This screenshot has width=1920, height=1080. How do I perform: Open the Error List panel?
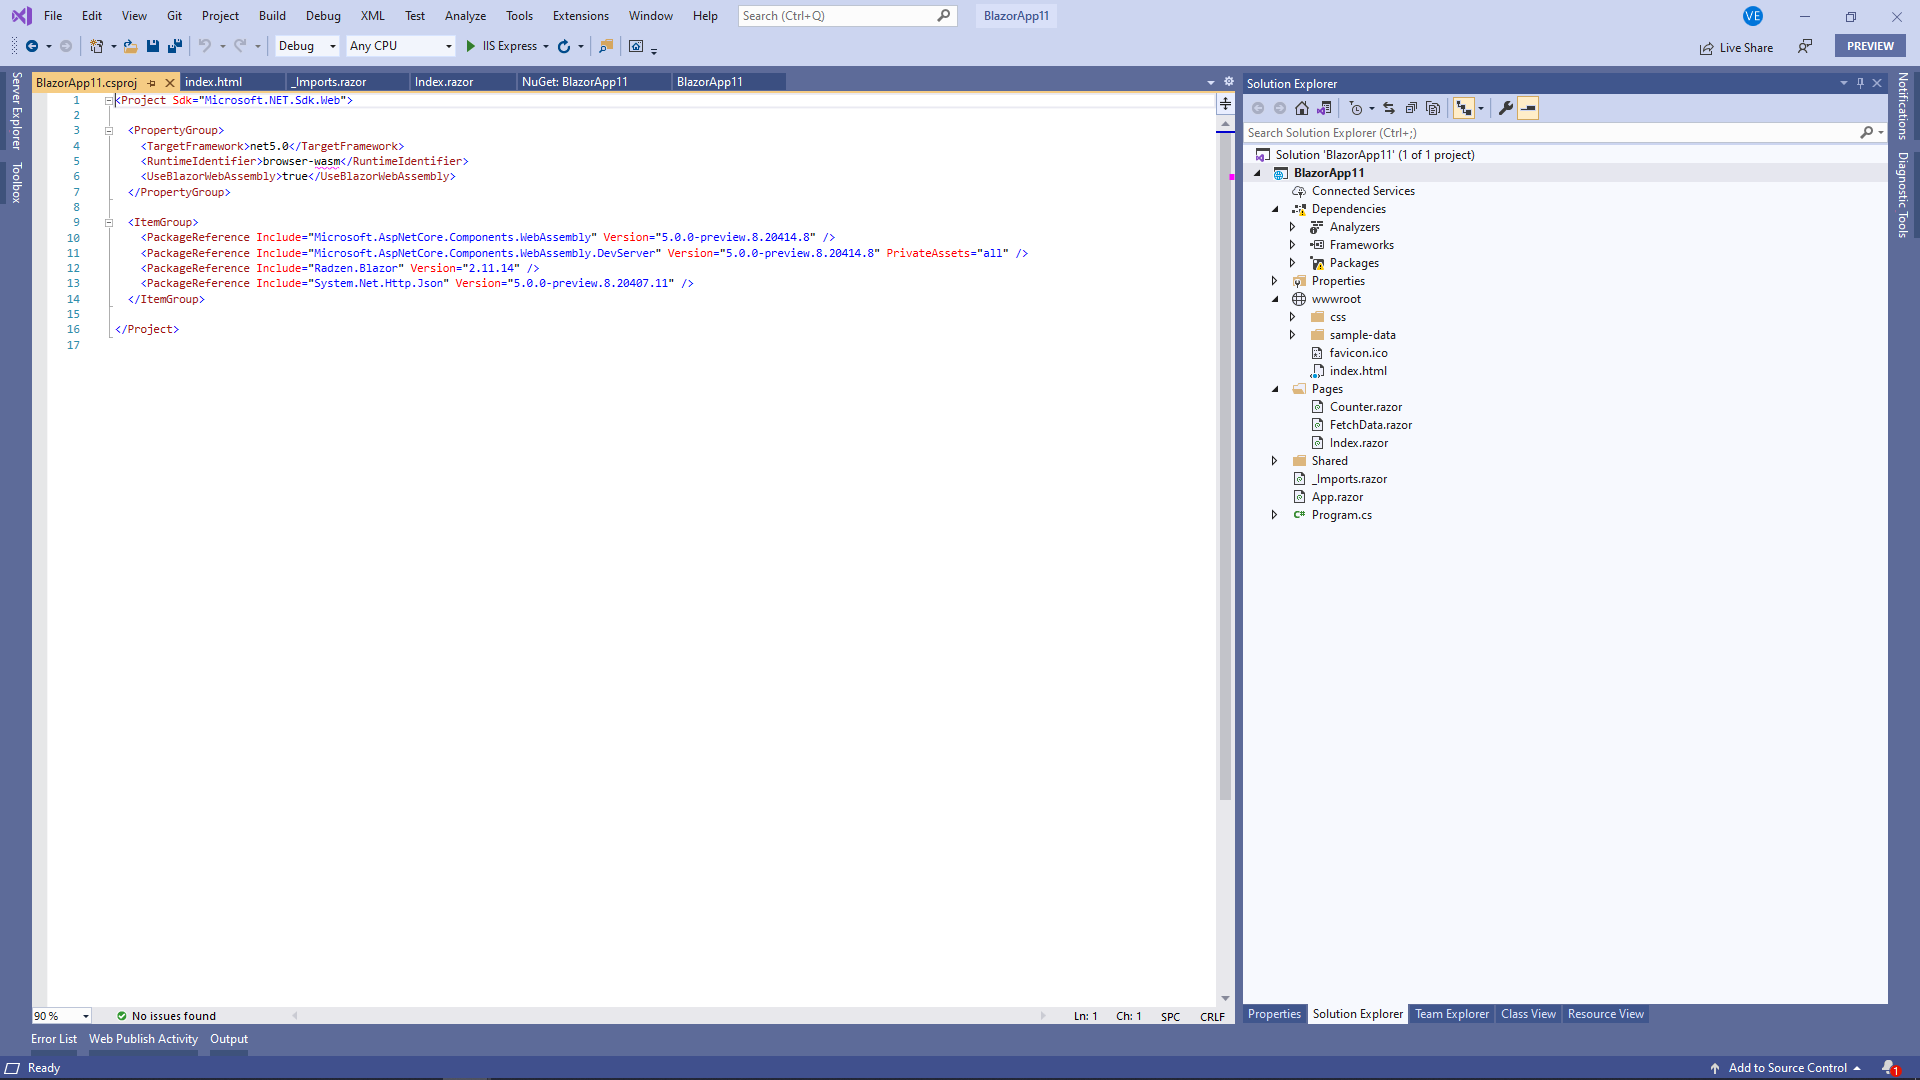point(54,1039)
